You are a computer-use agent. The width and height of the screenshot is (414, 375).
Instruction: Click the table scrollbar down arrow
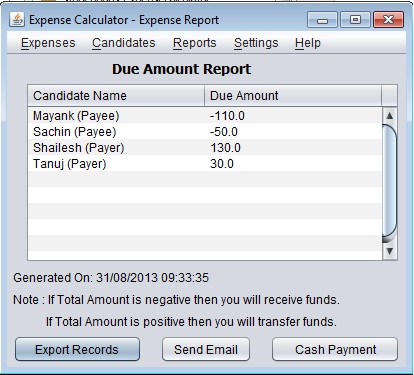tap(389, 251)
